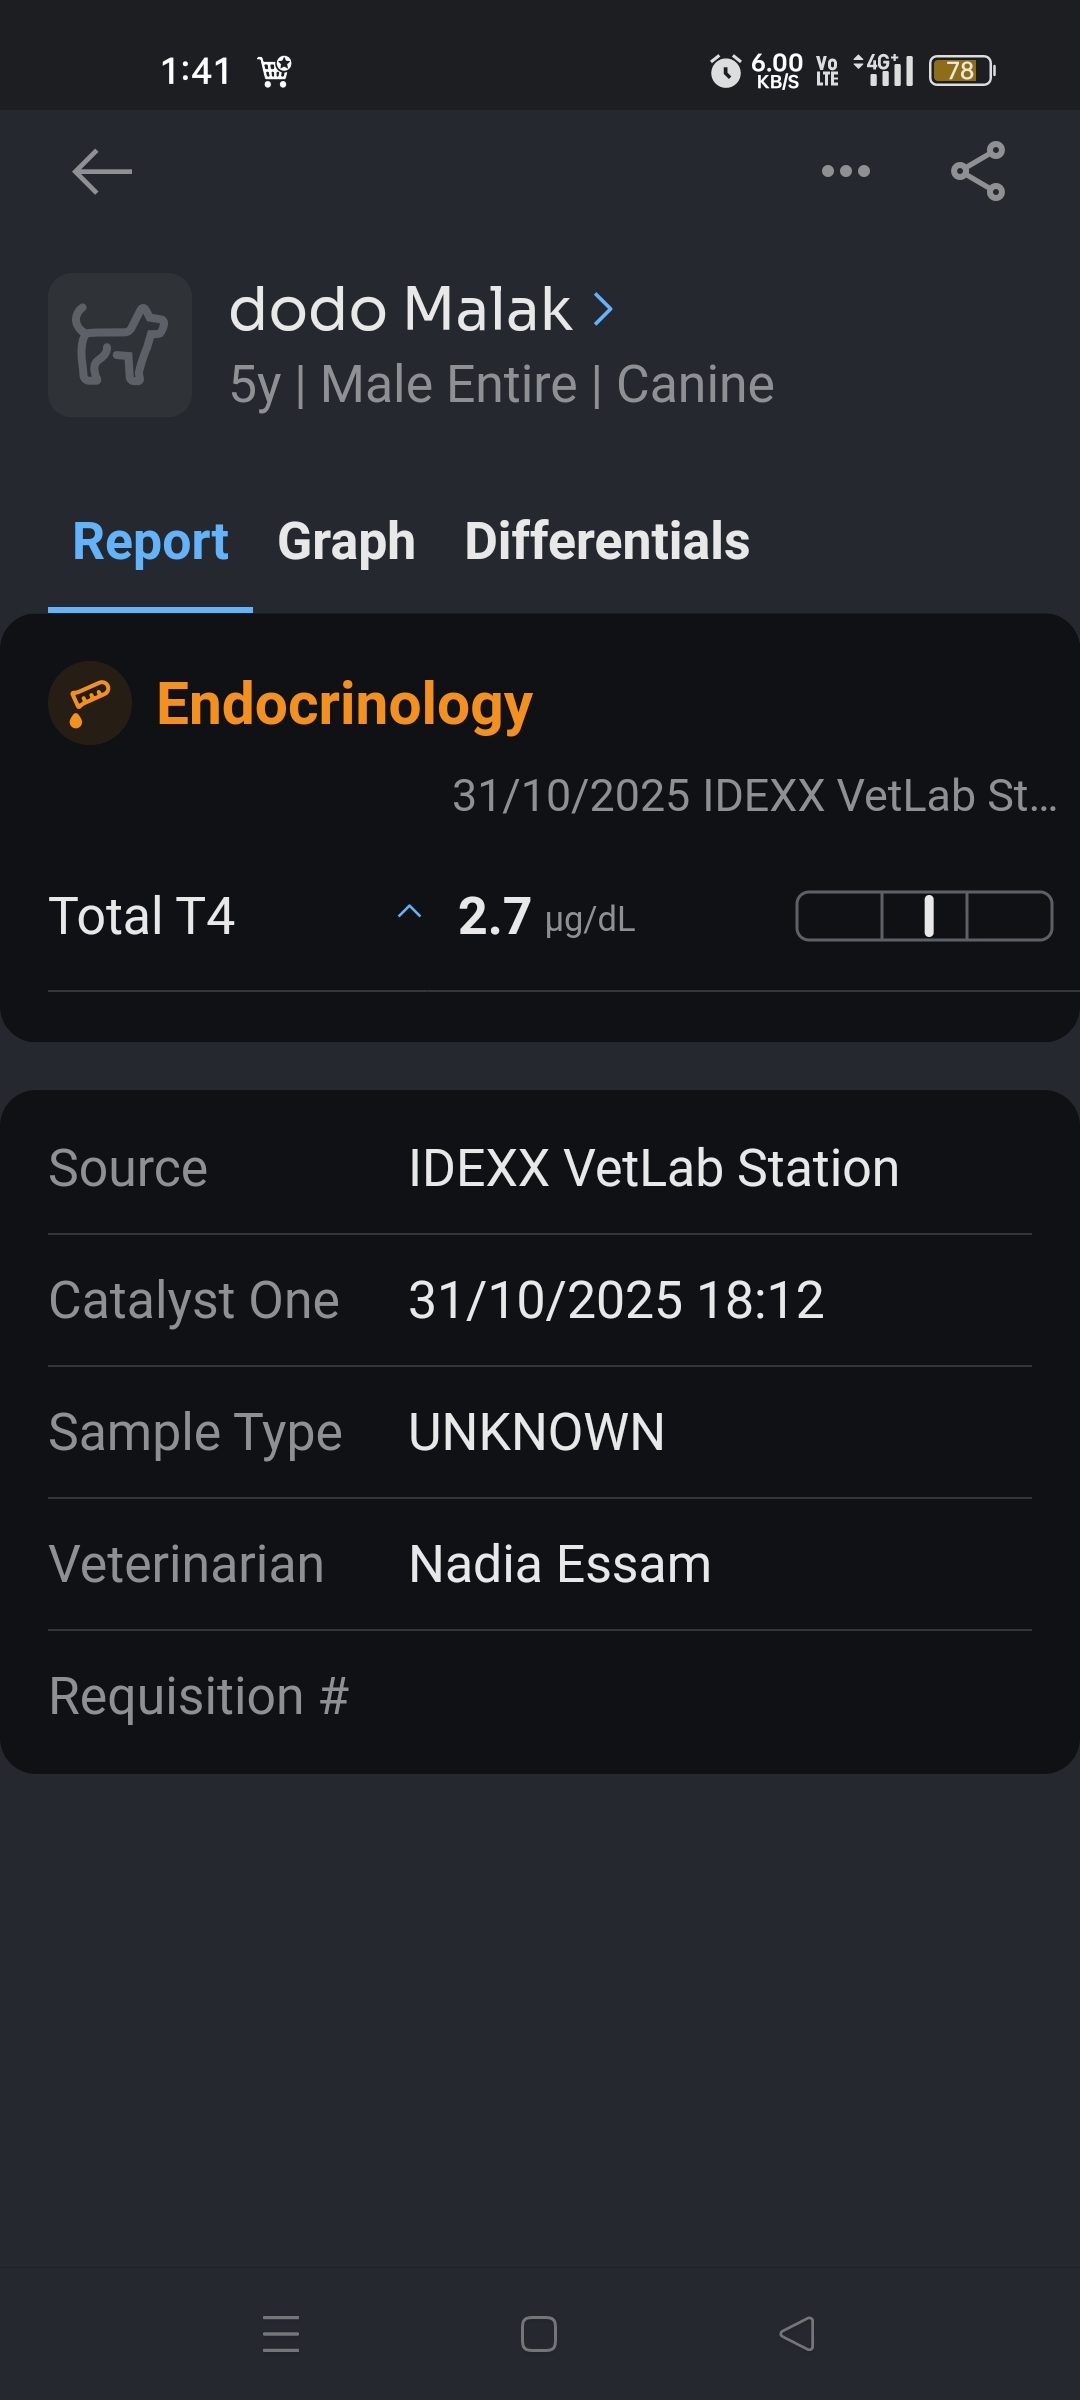Tap the orange Endocrinology test tube icon
This screenshot has width=1080, height=2400.
pyautogui.click(x=90, y=703)
